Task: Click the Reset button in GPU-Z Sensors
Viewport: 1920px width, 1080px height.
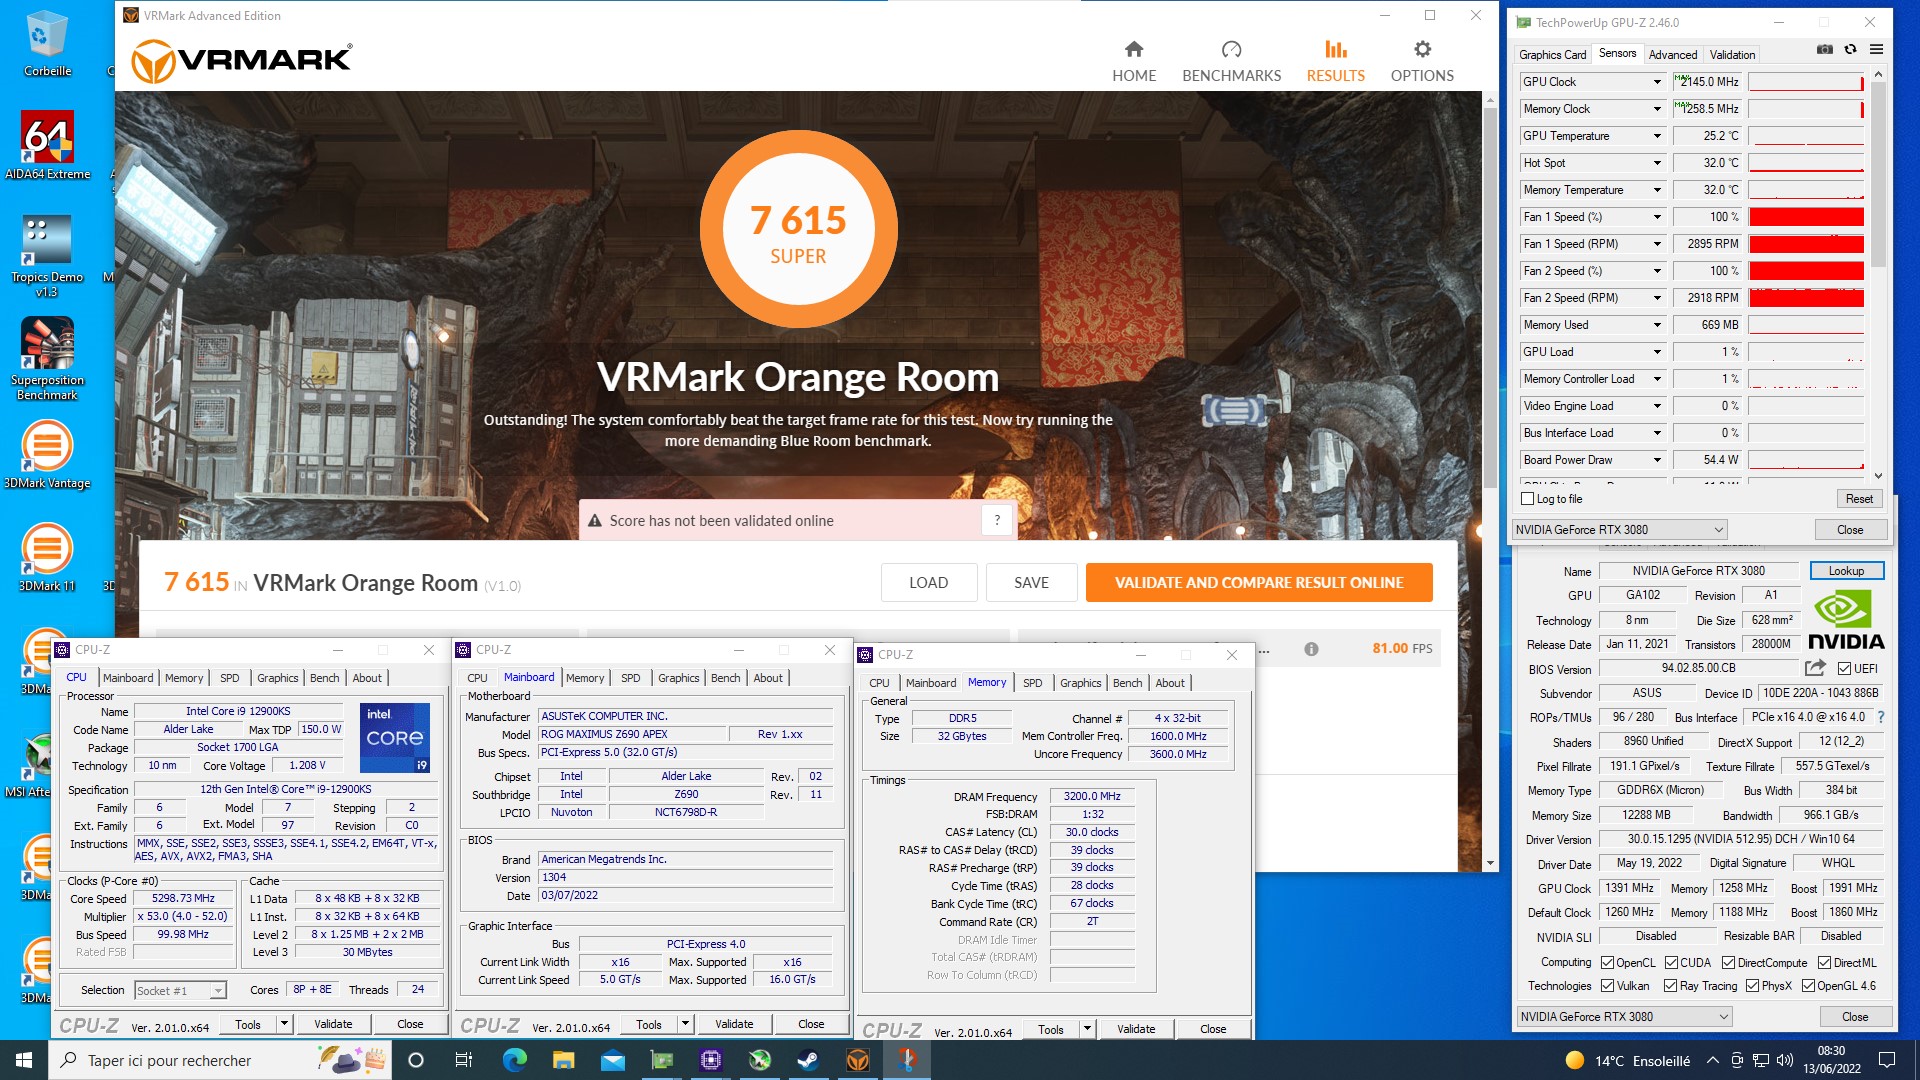Action: point(1859,499)
